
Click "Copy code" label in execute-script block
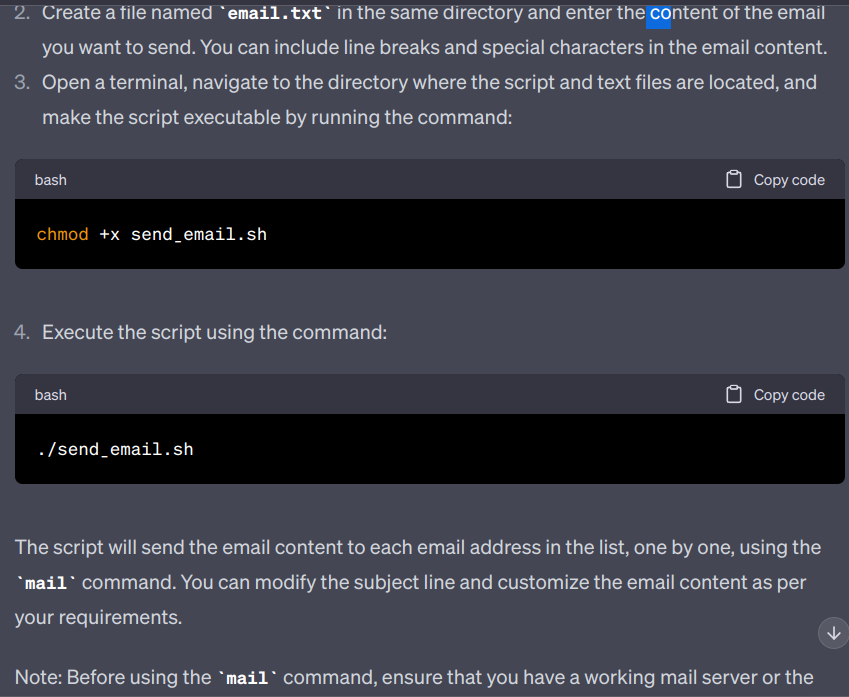point(789,395)
